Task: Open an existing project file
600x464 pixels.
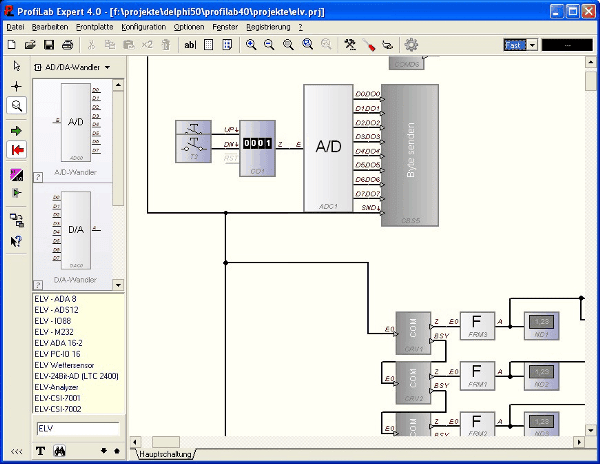Action: click(x=30, y=45)
